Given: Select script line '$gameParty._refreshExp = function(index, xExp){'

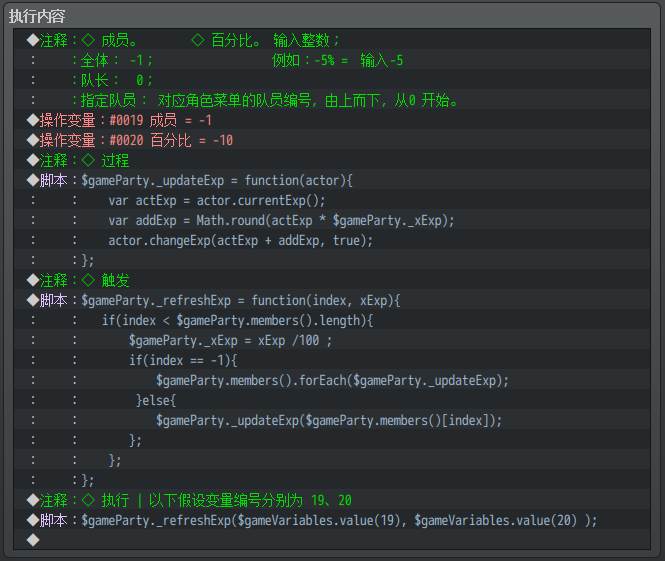Looking at the screenshot, I should 332,300.
